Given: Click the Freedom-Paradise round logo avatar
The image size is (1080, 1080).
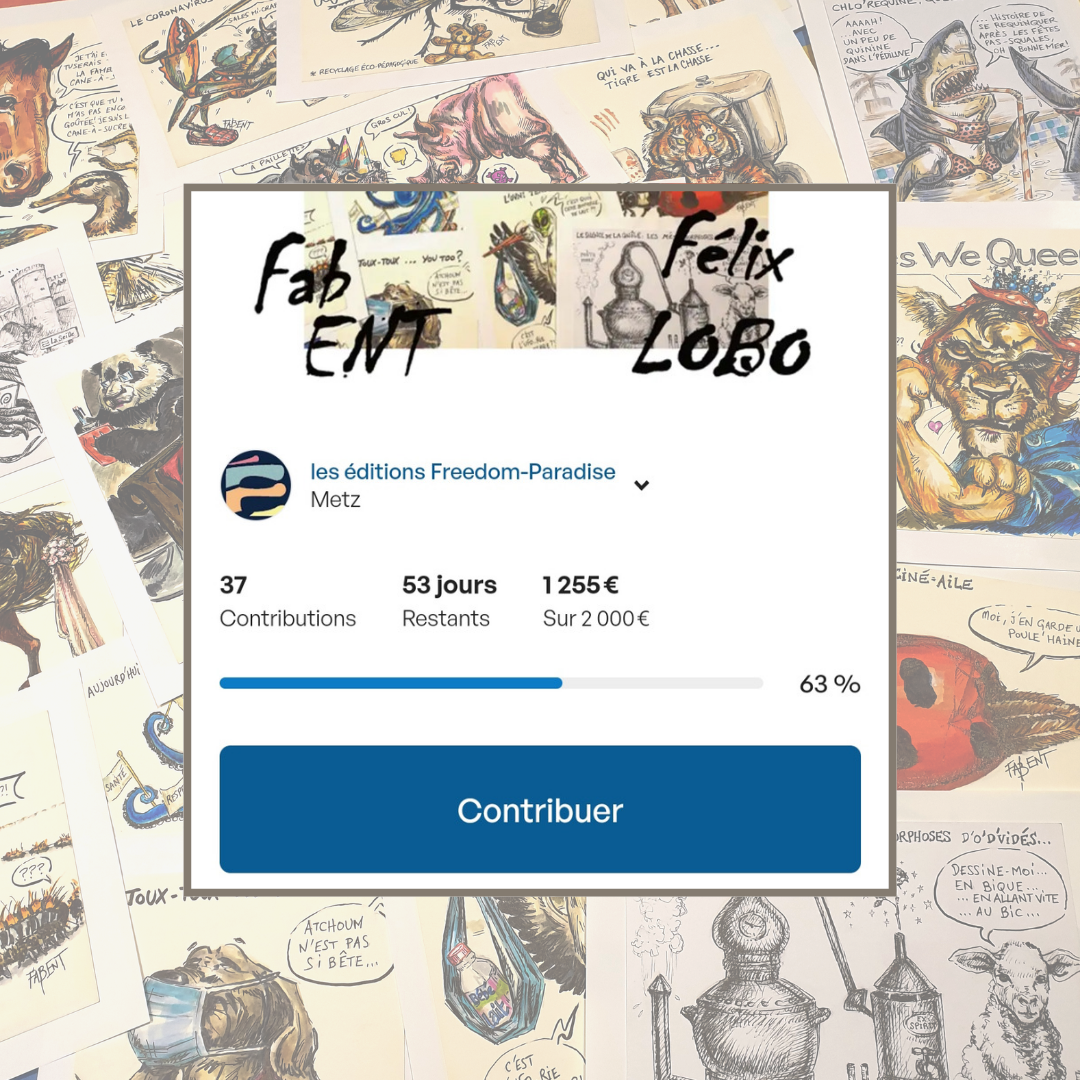Looking at the screenshot, I should click(256, 485).
